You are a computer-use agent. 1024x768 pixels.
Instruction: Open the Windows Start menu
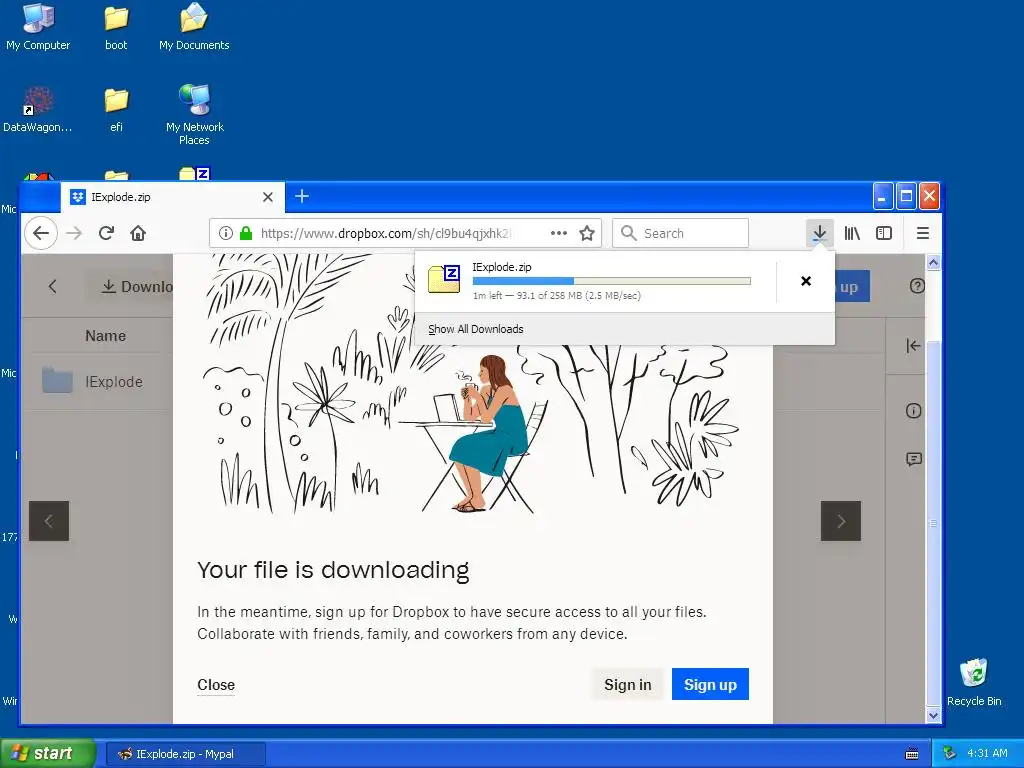click(x=47, y=753)
